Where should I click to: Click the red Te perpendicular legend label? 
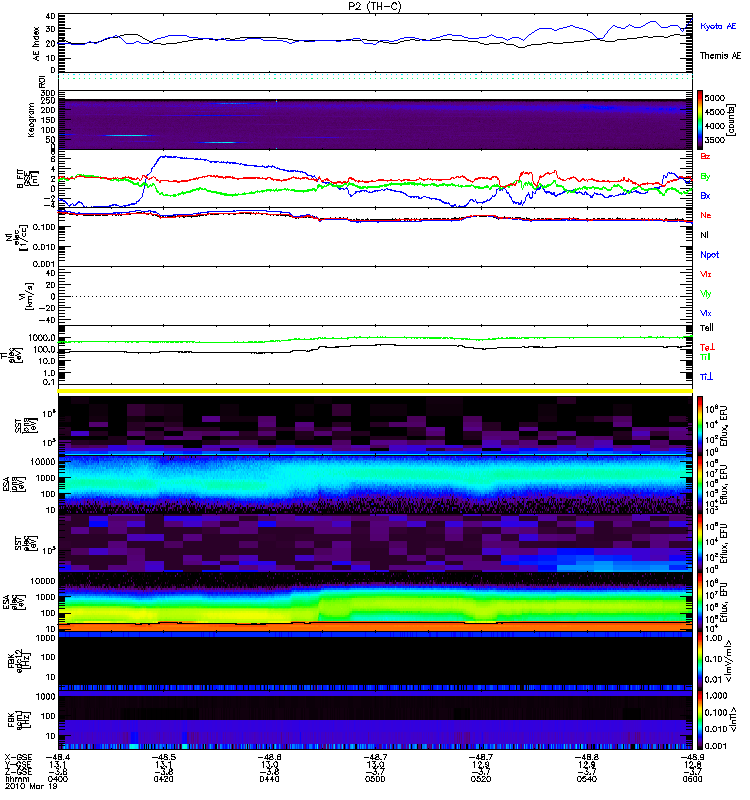tap(707, 347)
